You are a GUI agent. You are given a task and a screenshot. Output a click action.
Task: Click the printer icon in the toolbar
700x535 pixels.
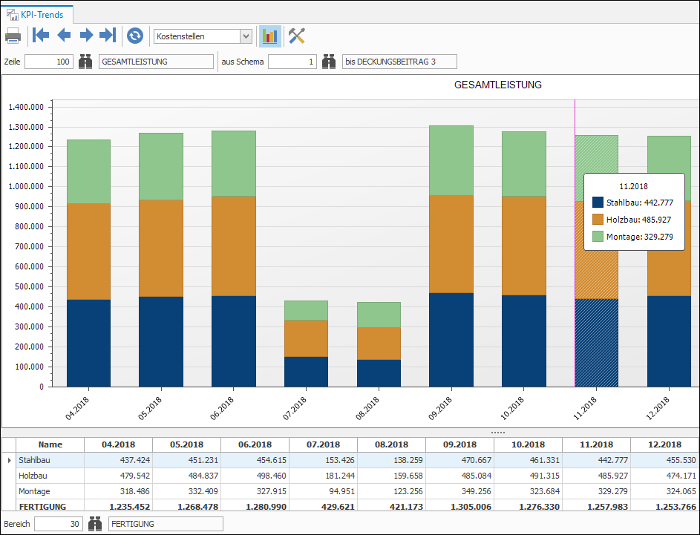13,36
